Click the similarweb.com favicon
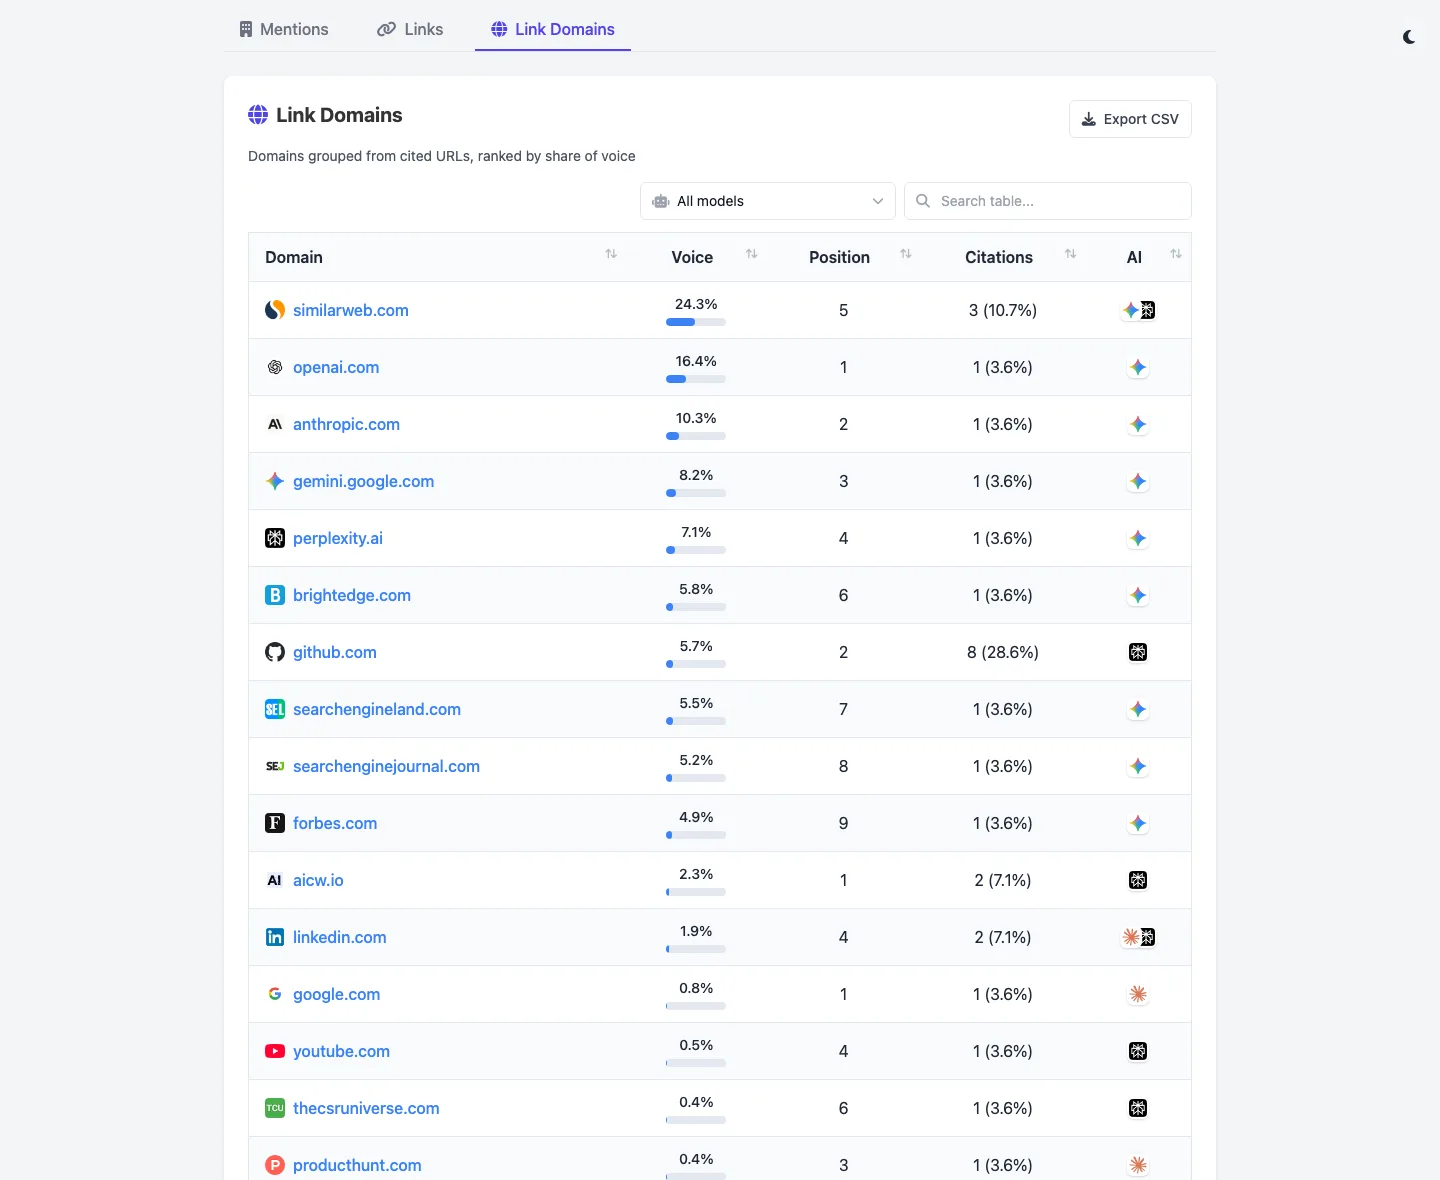1440x1180 pixels. 275,310
